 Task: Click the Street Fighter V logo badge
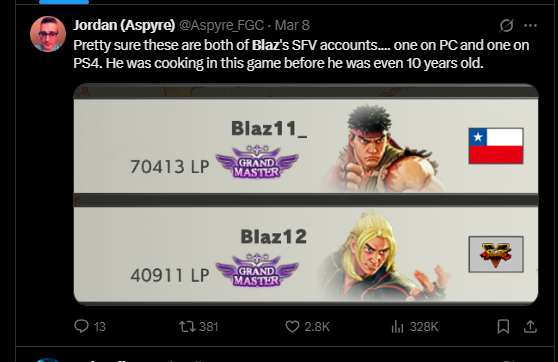pyautogui.click(x=496, y=254)
